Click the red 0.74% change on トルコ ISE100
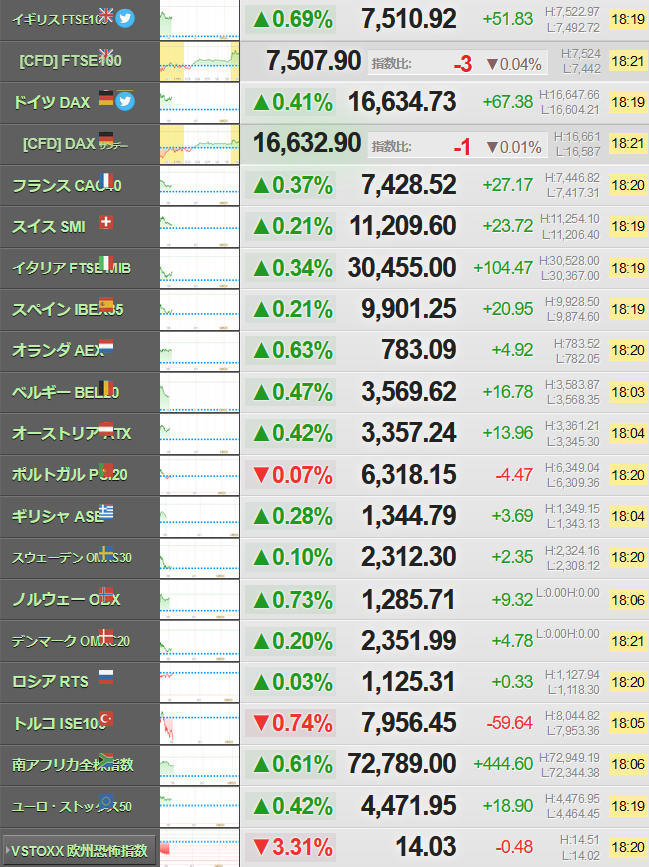The height and width of the screenshot is (867, 649). pos(293,723)
